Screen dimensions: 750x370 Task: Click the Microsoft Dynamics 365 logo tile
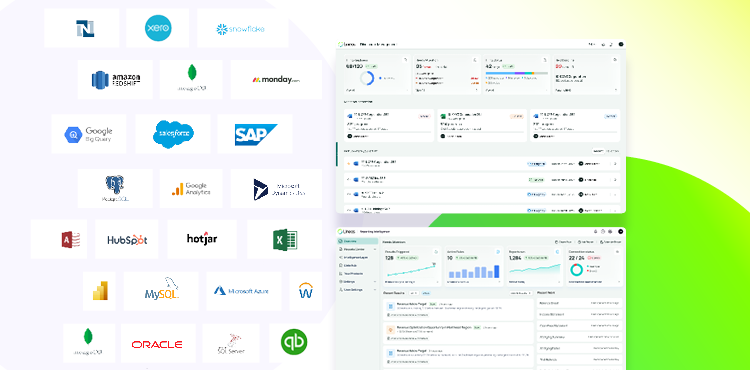pyautogui.click(x=276, y=188)
